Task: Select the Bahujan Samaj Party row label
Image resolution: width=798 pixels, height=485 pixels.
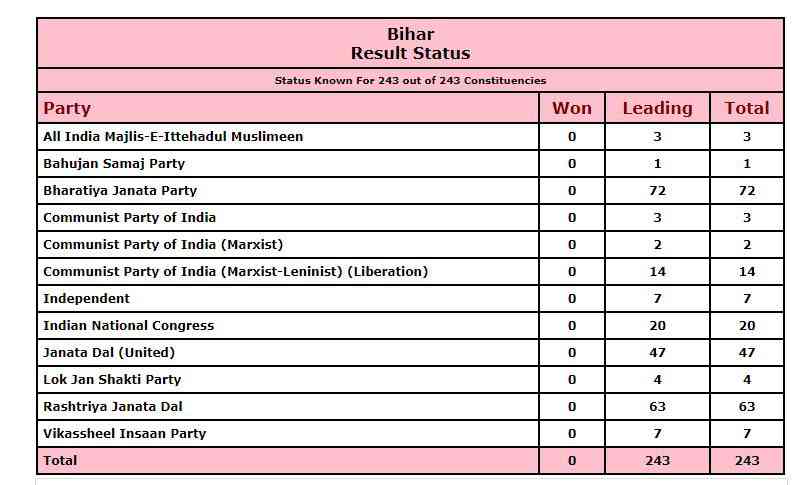Action: [x=114, y=163]
